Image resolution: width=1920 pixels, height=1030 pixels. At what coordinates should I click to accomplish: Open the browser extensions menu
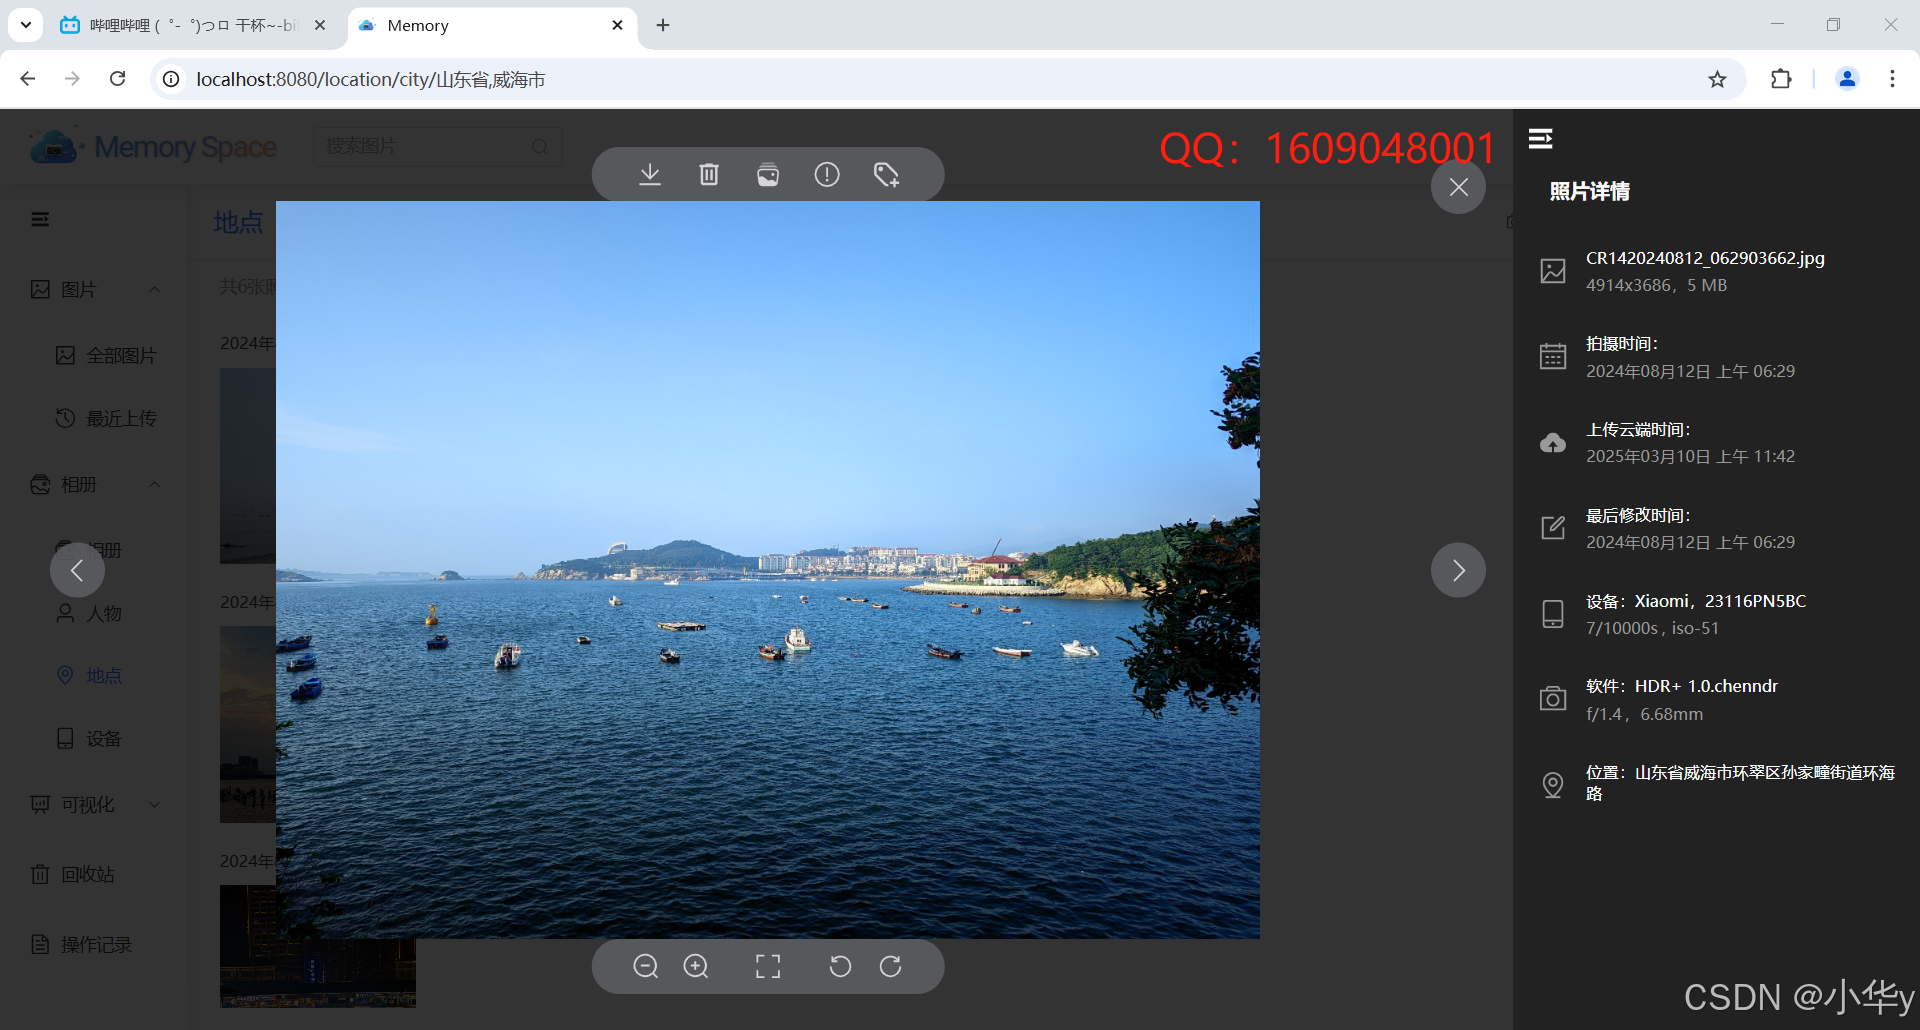click(x=1781, y=79)
